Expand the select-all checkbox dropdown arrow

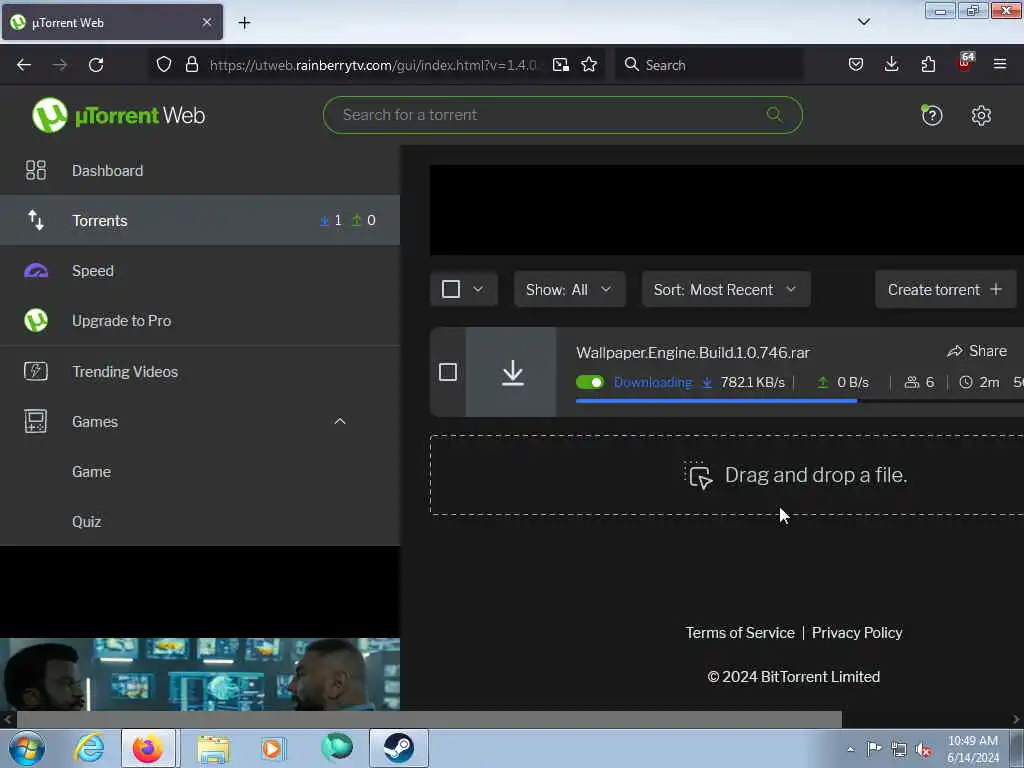tap(478, 289)
